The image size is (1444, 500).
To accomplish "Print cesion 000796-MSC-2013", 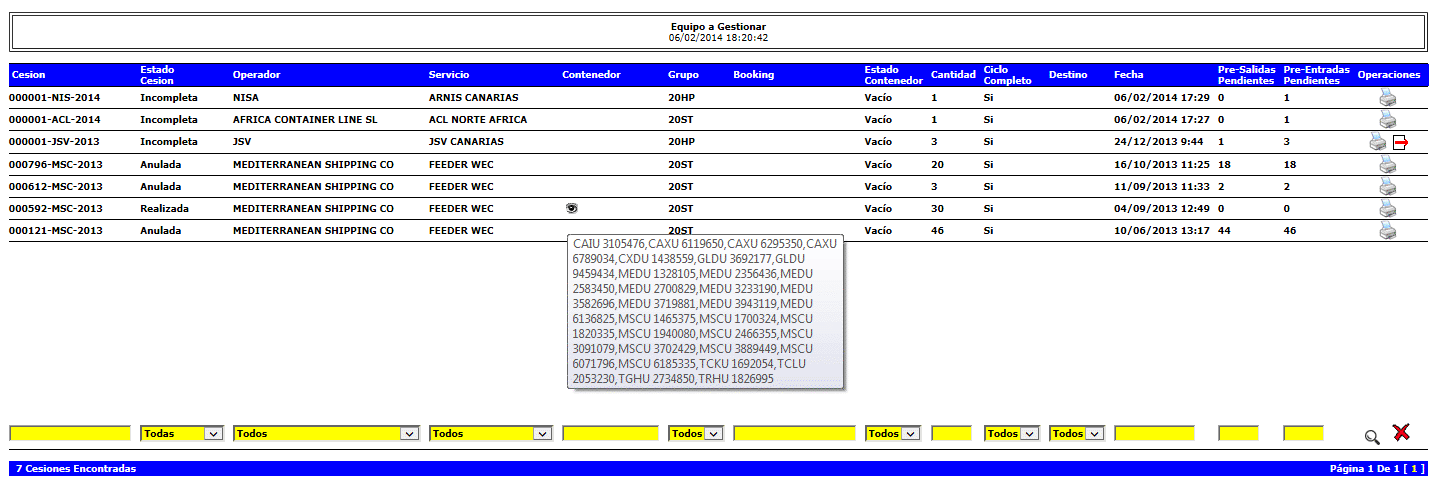I will 1387,164.
